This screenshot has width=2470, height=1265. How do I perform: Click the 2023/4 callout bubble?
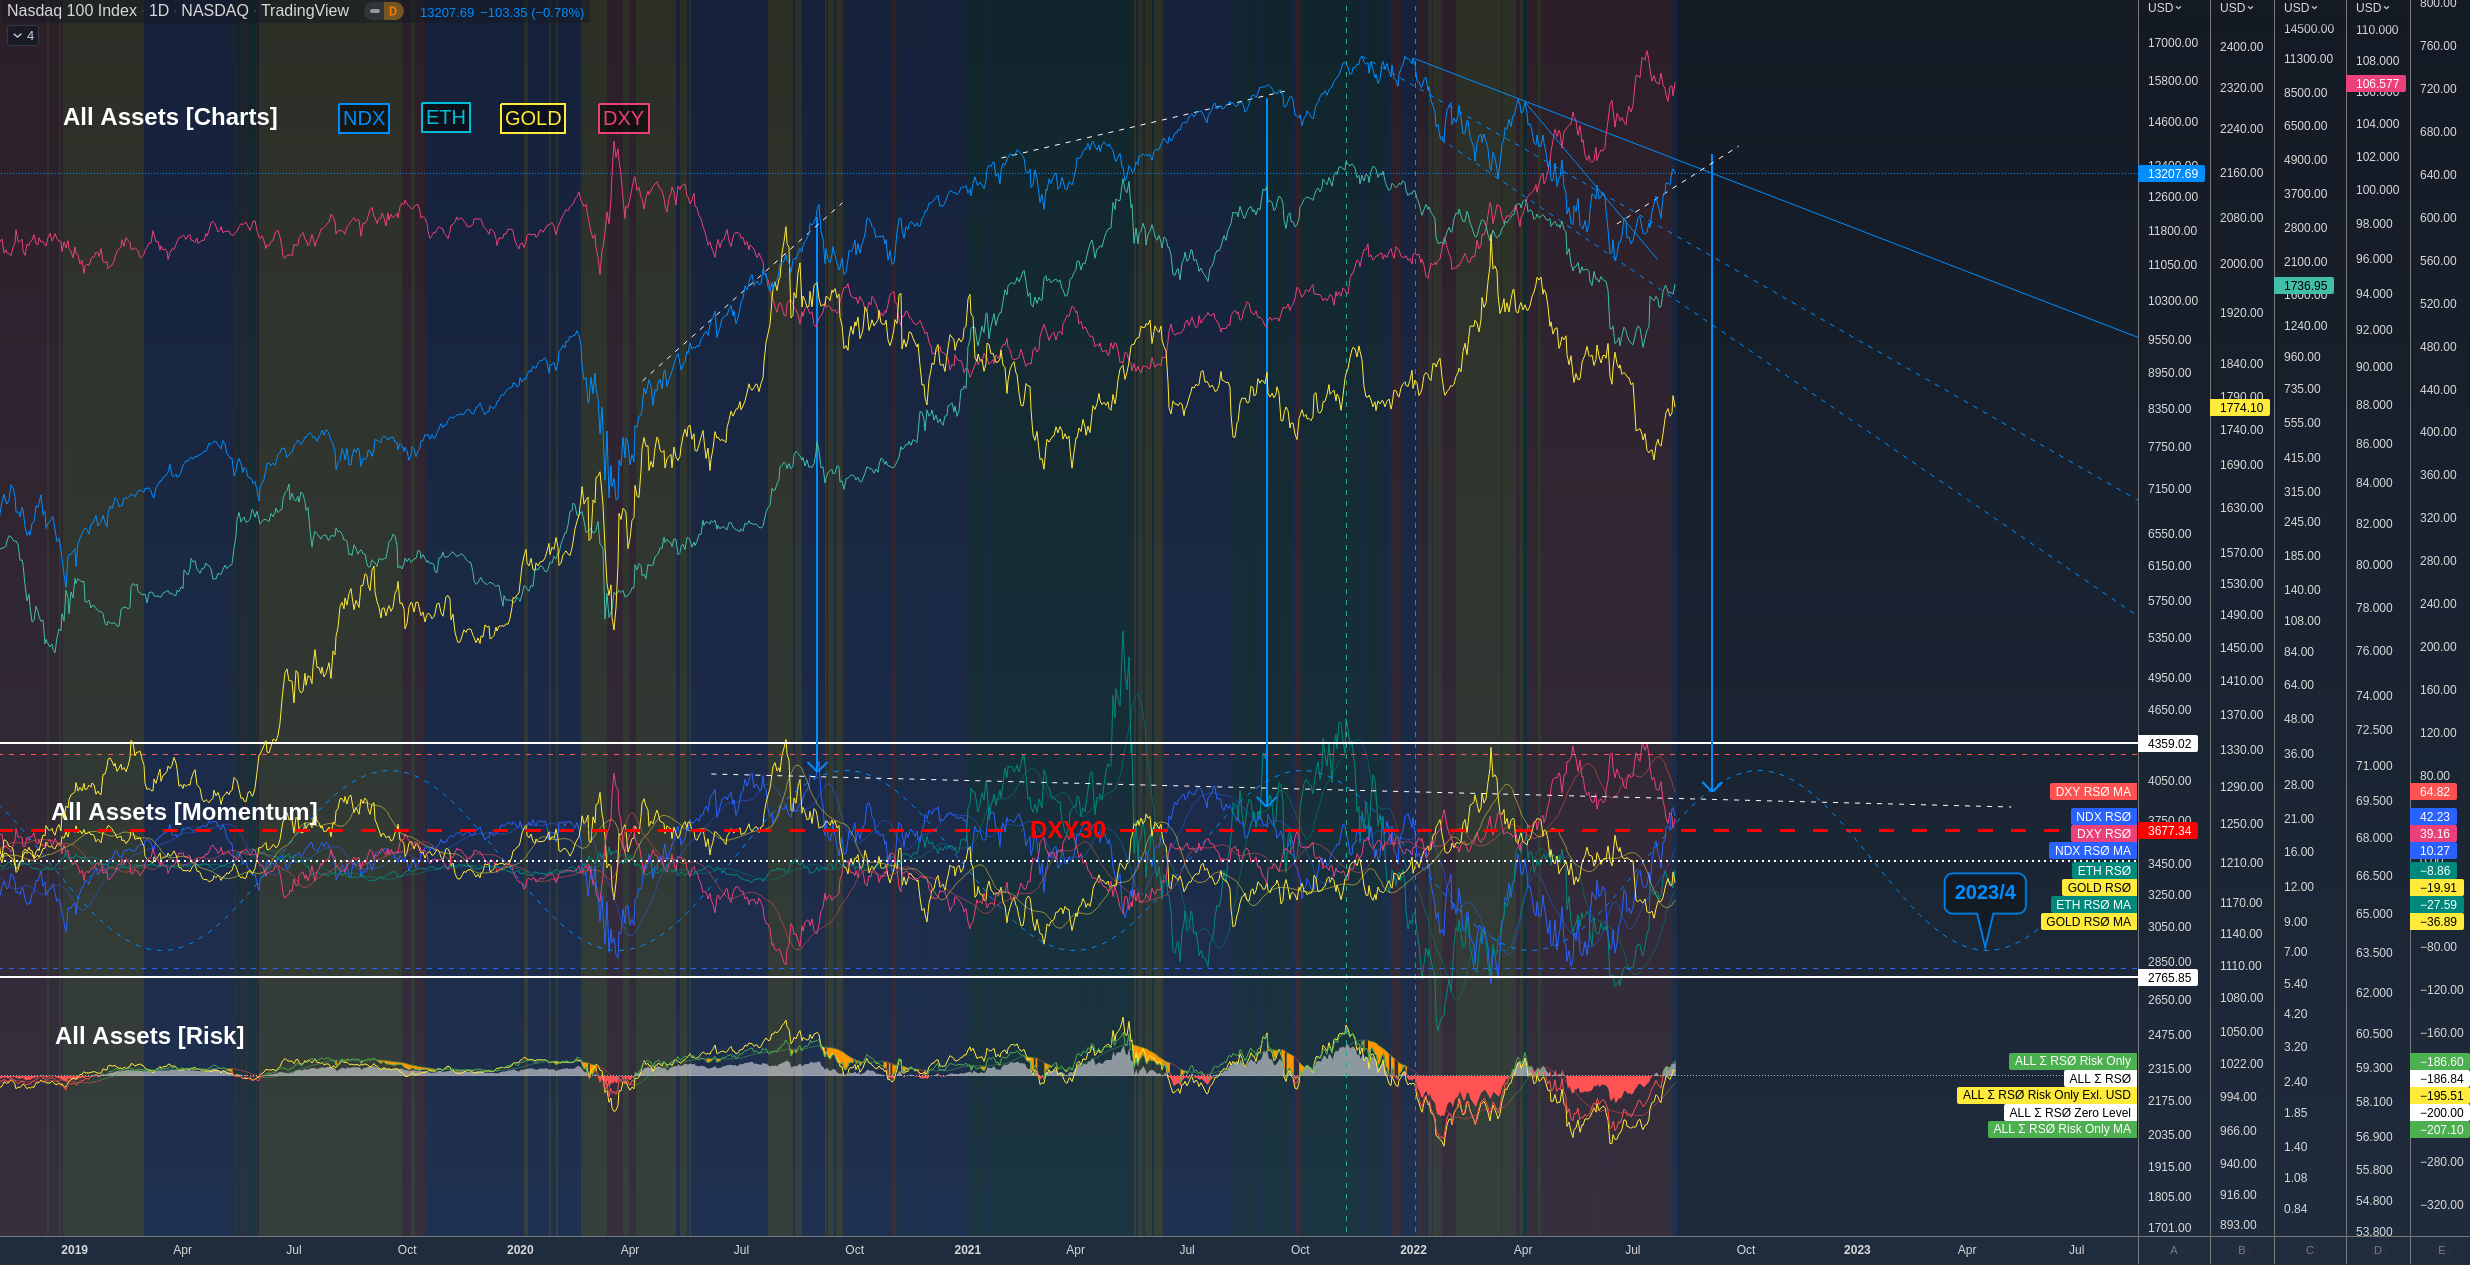(x=1985, y=893)
